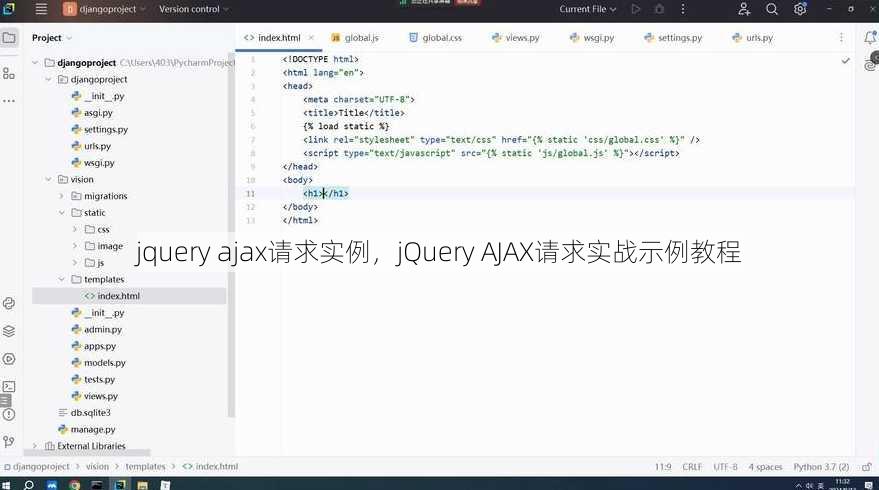Click the inspection checkmark in editor
Image resolution: width=879 pixels, height=490 pixels.
point(845,61)
